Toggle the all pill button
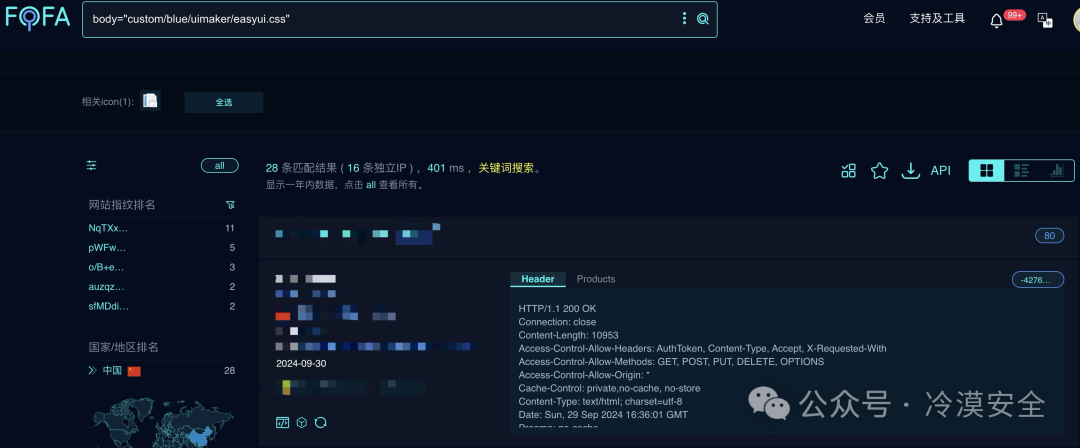 point(220,165)
